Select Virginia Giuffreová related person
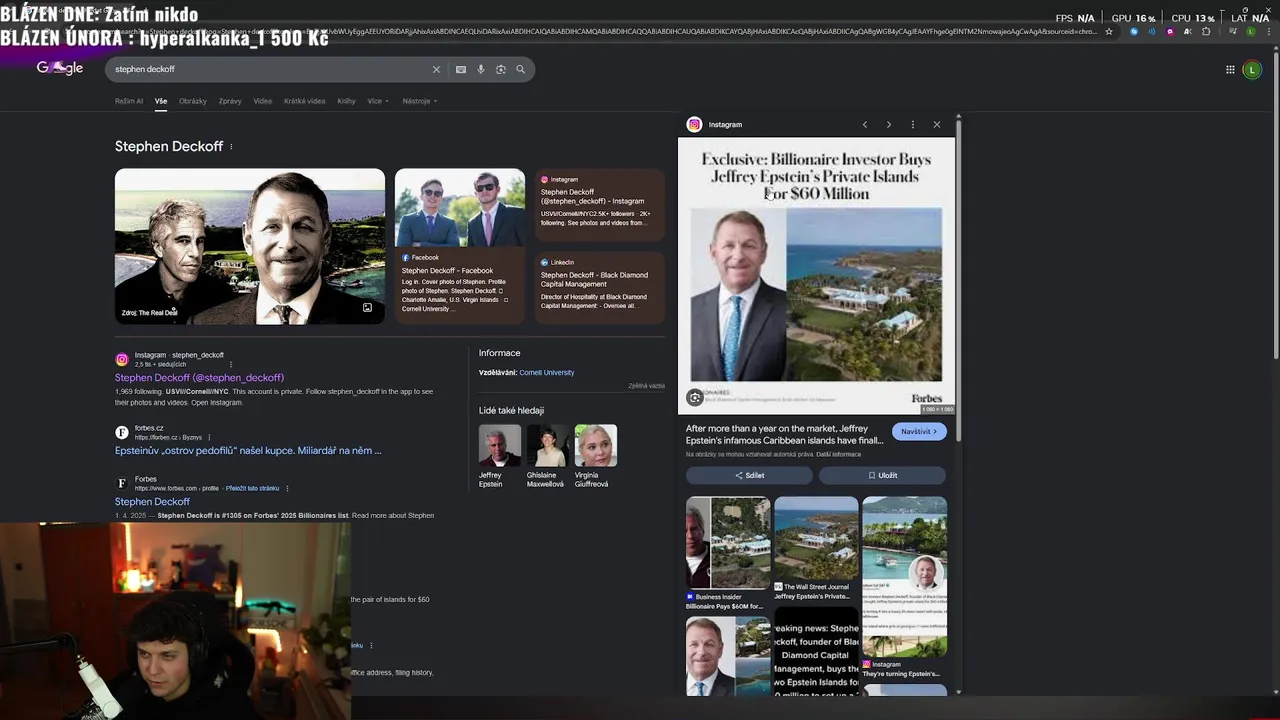 [595, 456]
